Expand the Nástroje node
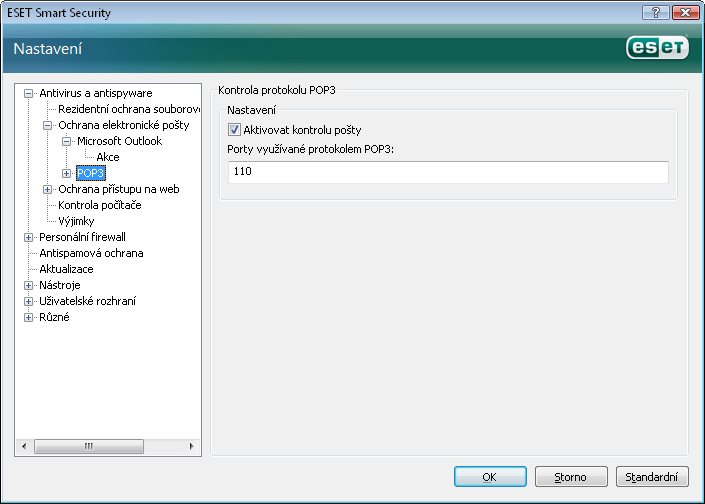705x504 pixels. point(28,285)
